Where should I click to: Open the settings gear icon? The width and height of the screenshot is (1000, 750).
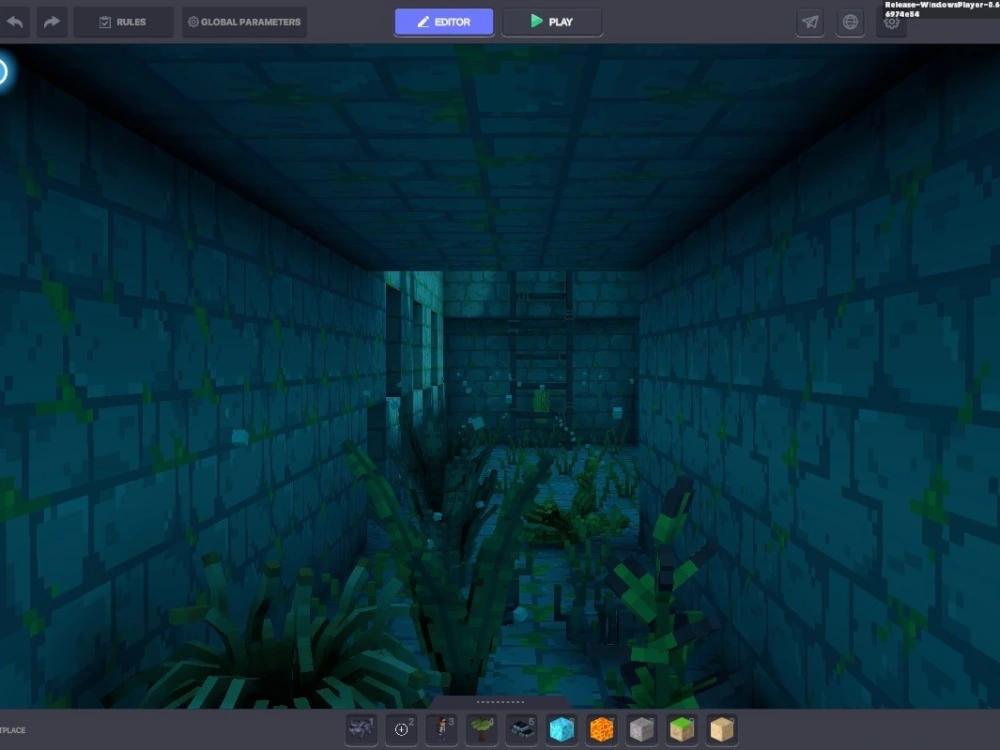pos(891,23)
